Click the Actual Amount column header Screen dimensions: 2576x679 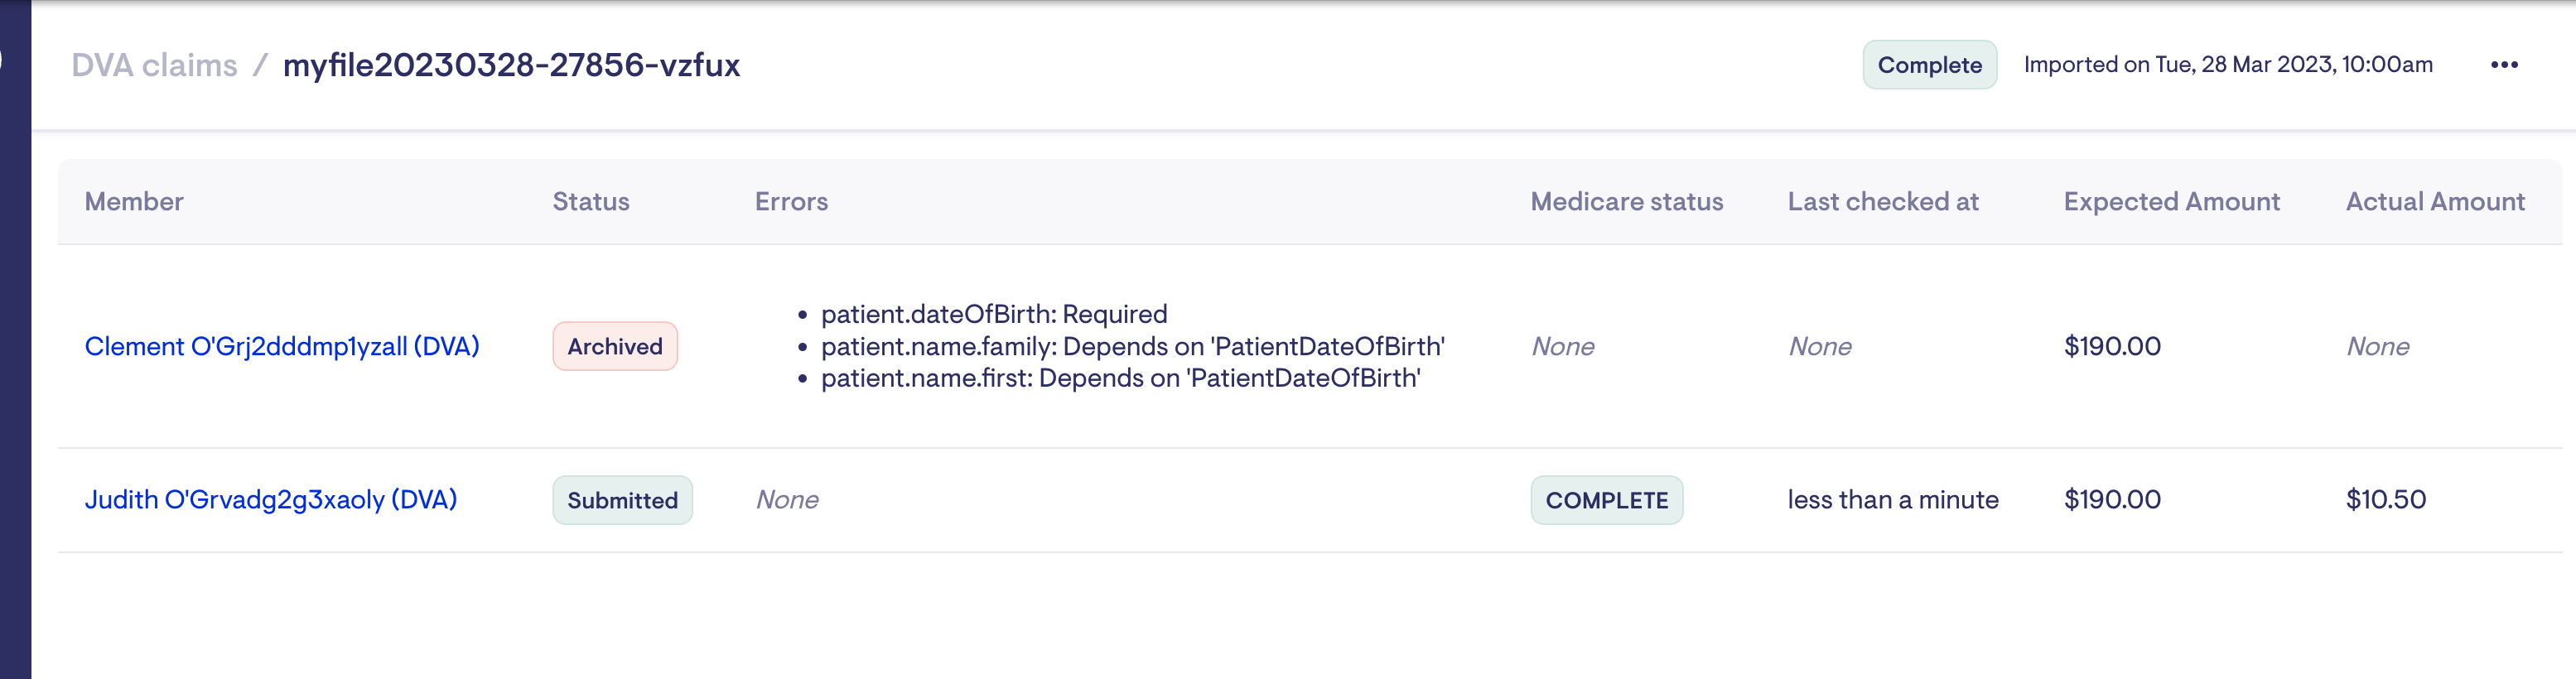tap(2434, 201)
